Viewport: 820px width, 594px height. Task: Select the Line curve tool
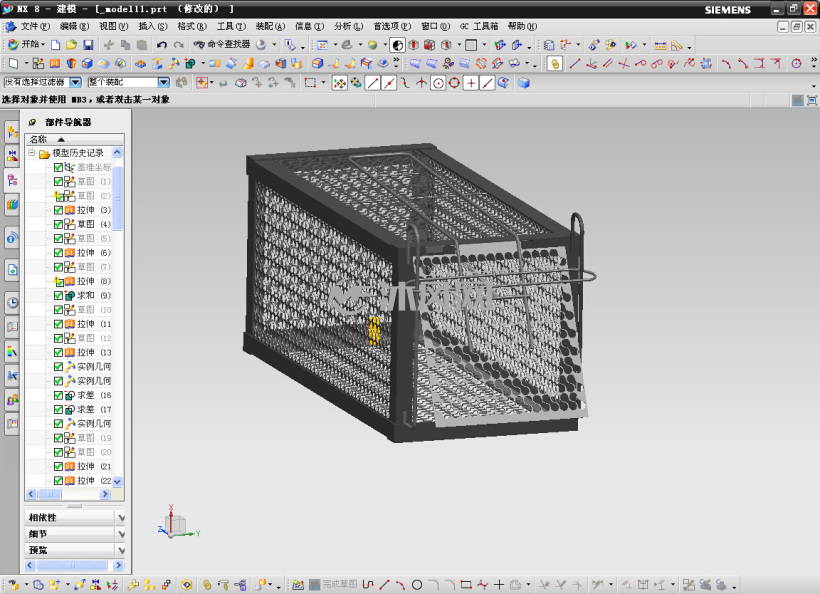(575, 64)
